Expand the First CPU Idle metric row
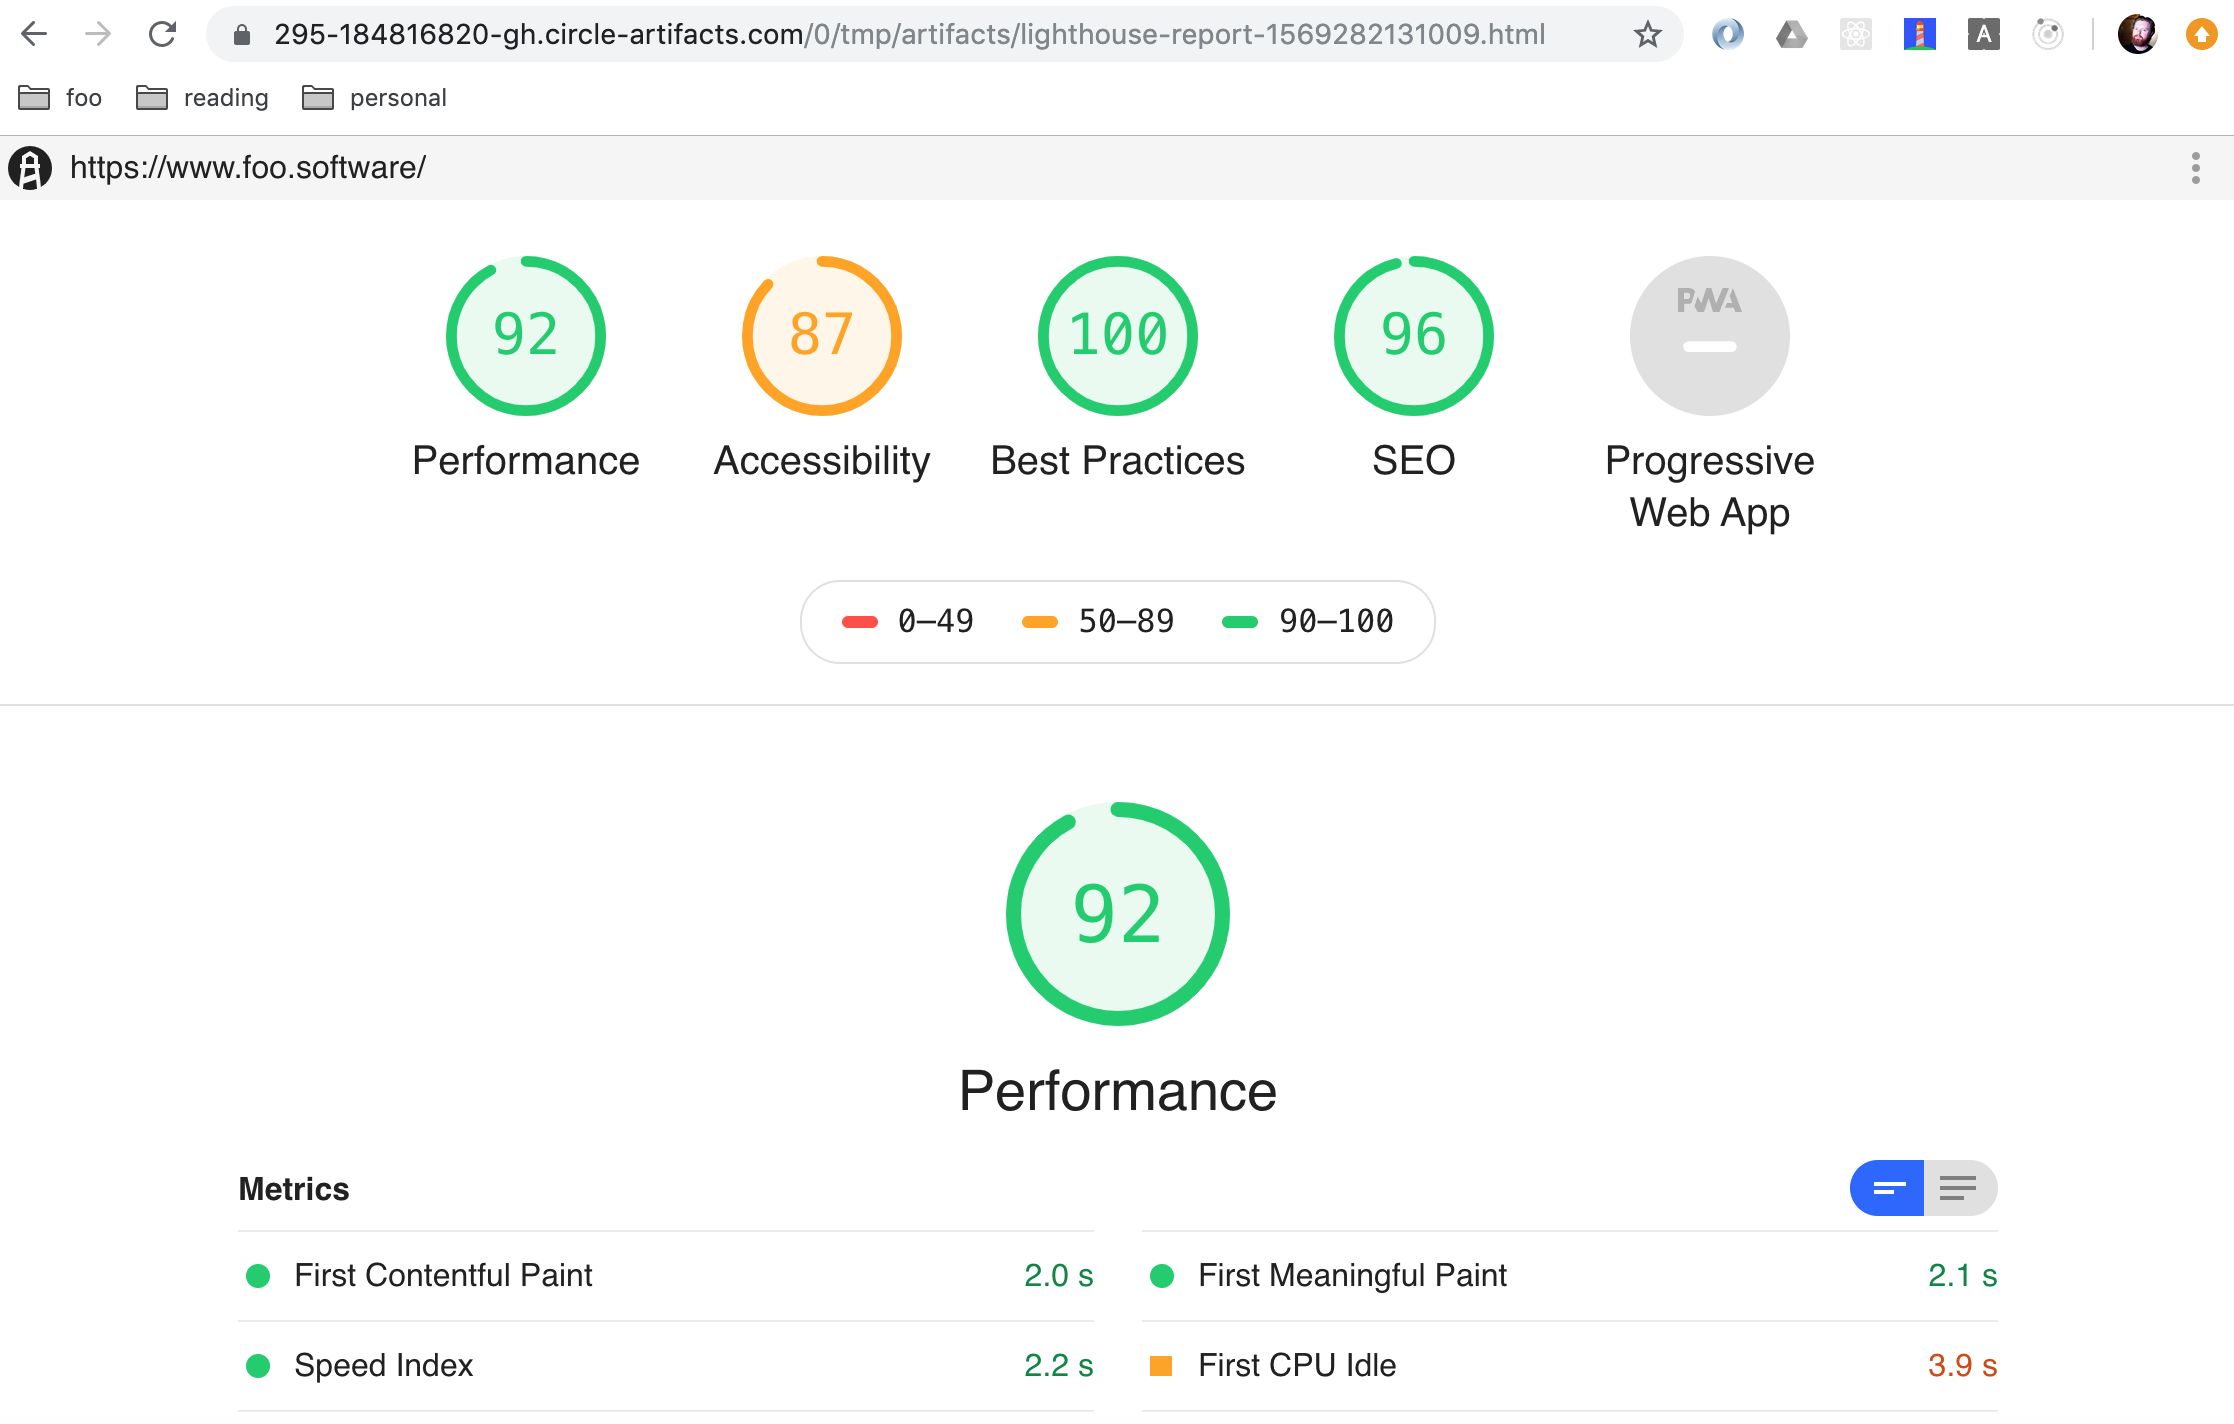The width and height of the screenshot is (2234, 1424). 1297,1365
